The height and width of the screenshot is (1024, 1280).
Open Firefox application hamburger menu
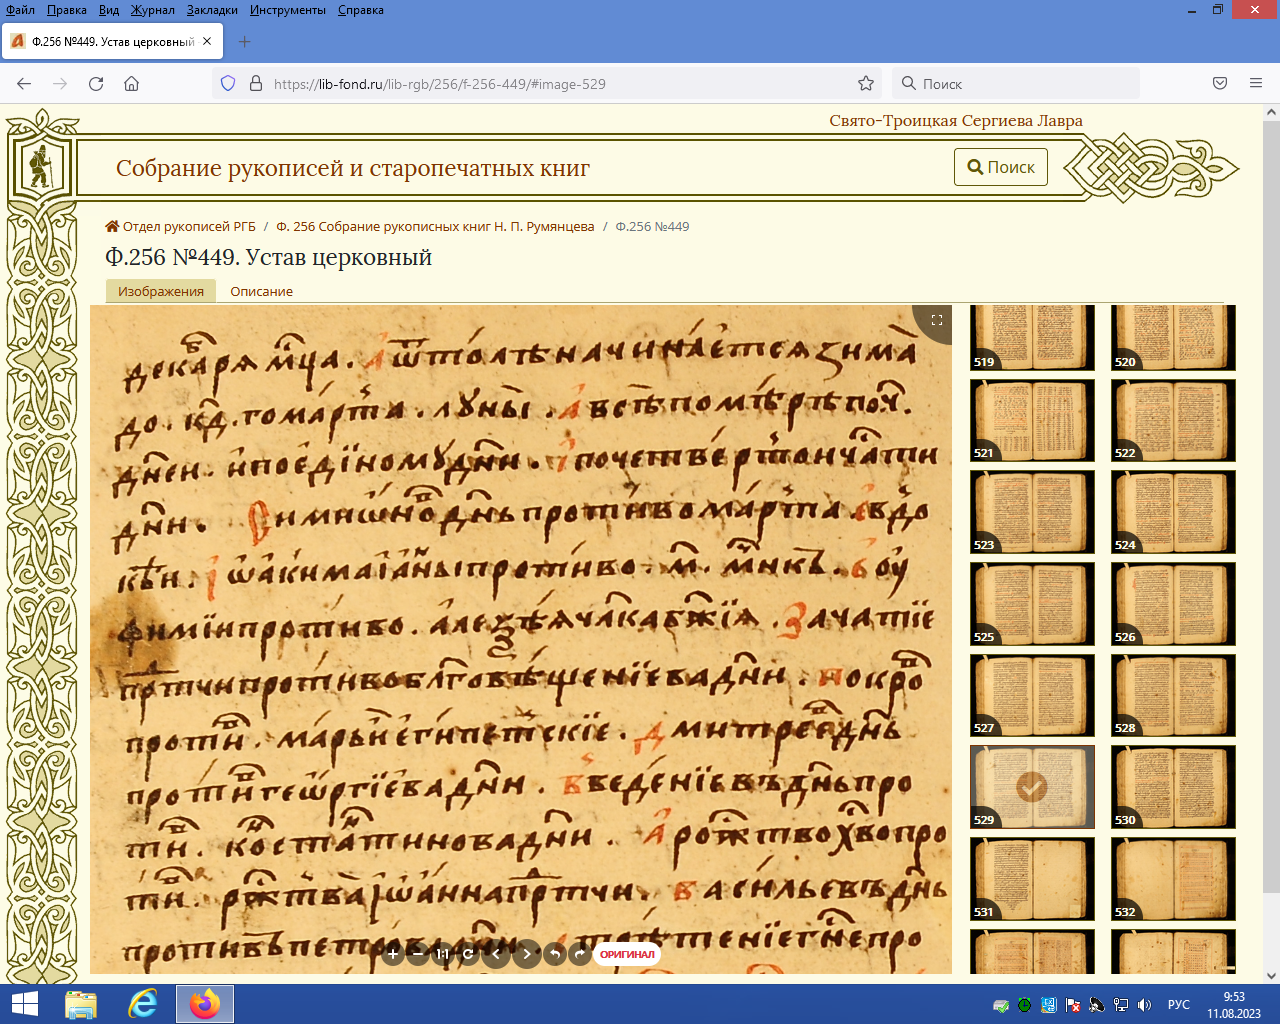(x=1256, y=84)
